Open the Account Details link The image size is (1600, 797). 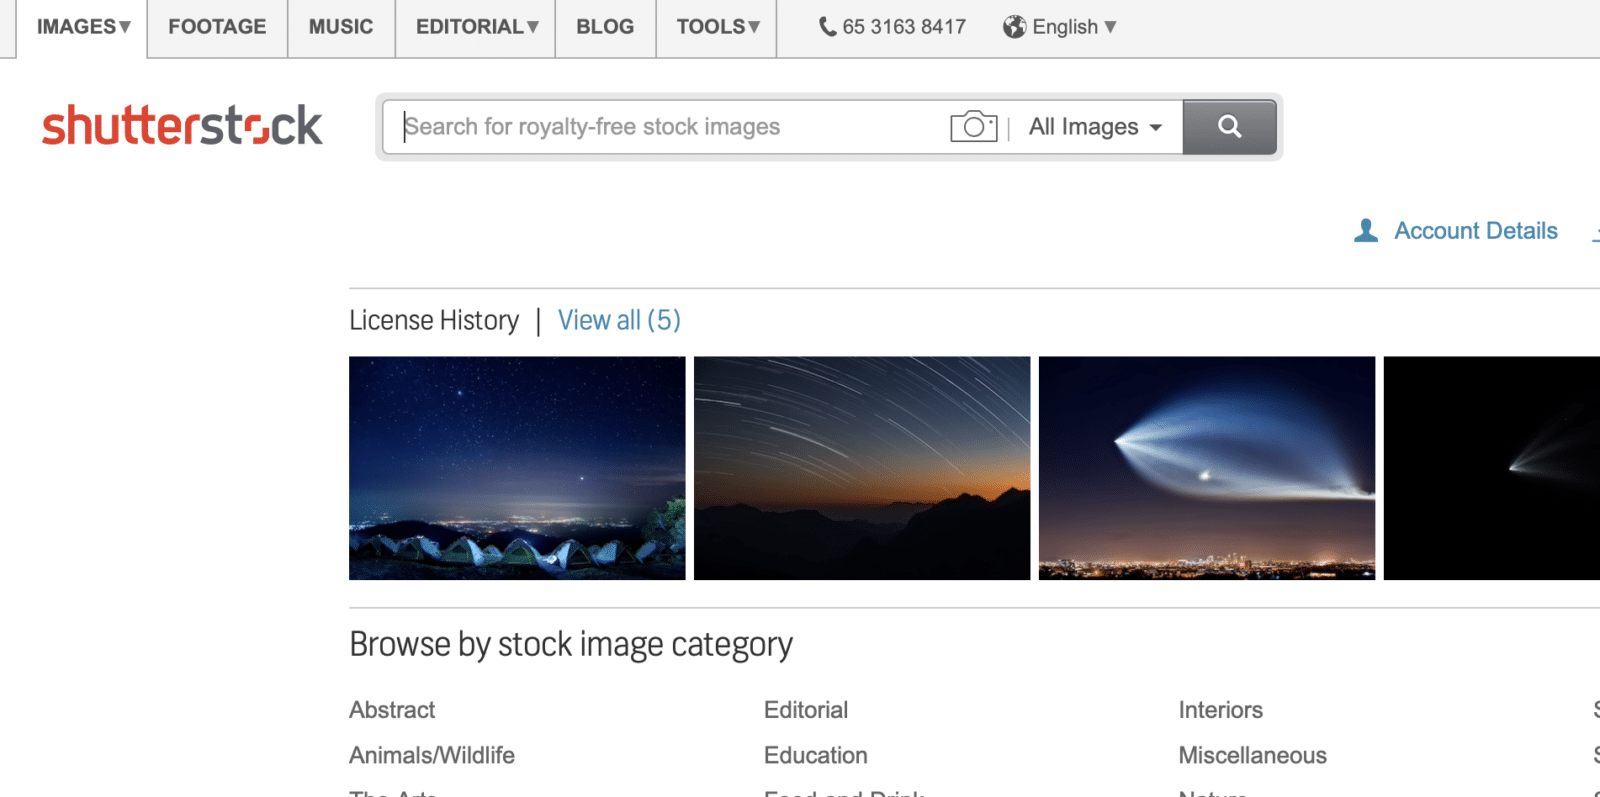click(1475, 231)
